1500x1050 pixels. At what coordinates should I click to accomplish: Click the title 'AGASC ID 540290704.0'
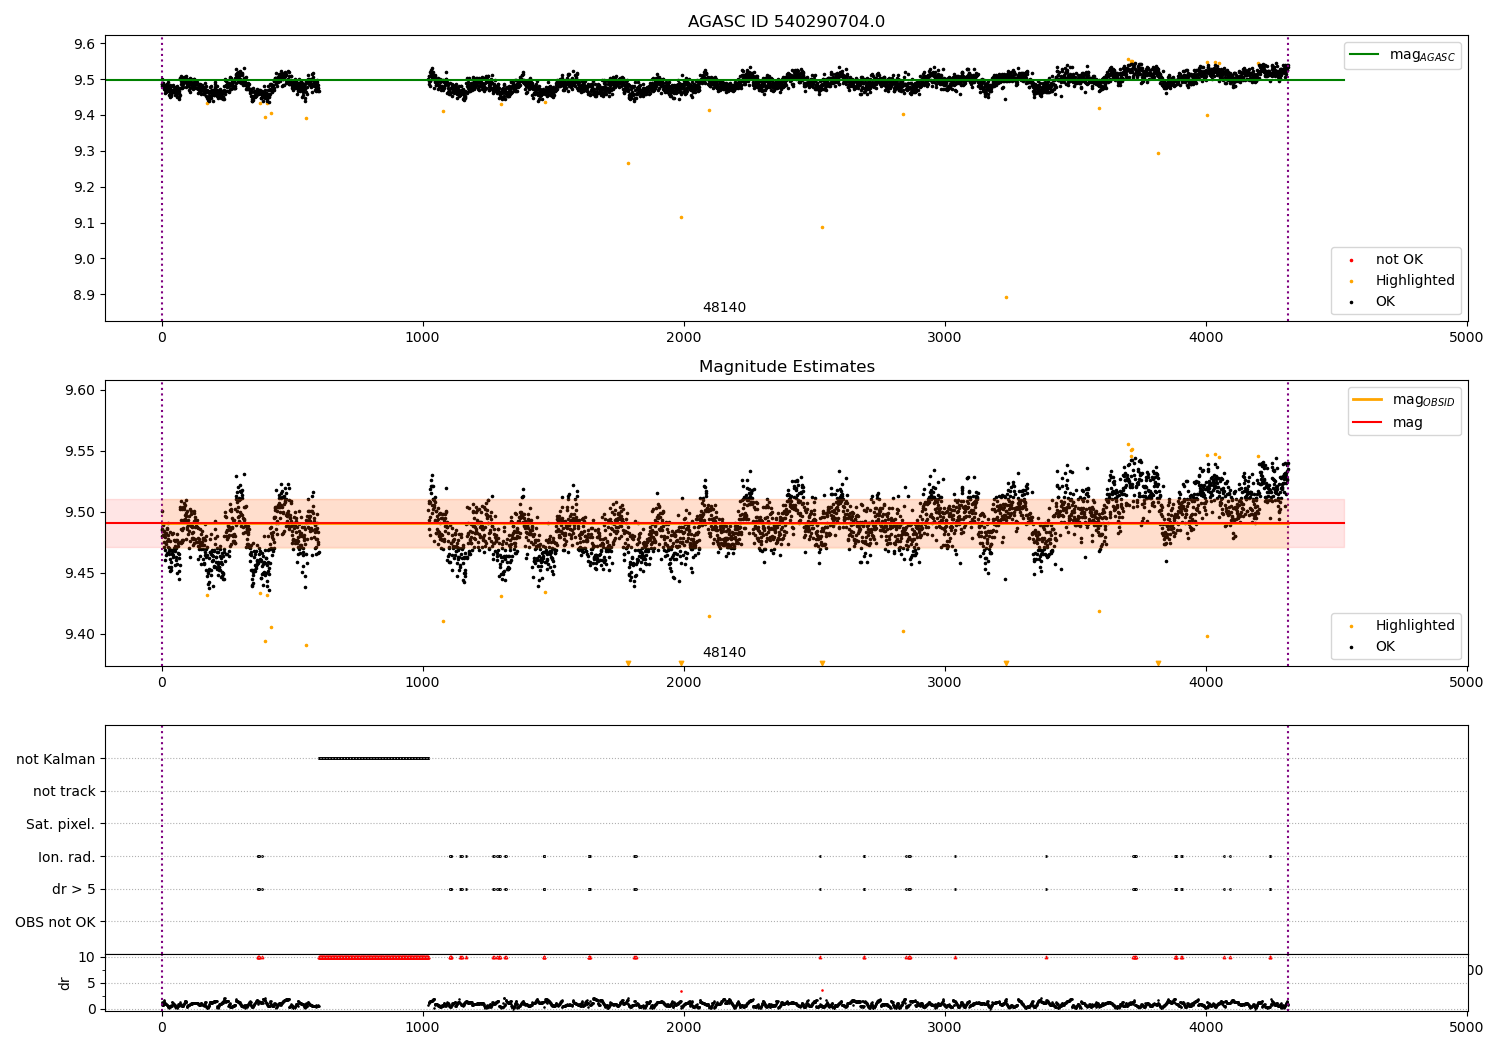click(786, 22)
